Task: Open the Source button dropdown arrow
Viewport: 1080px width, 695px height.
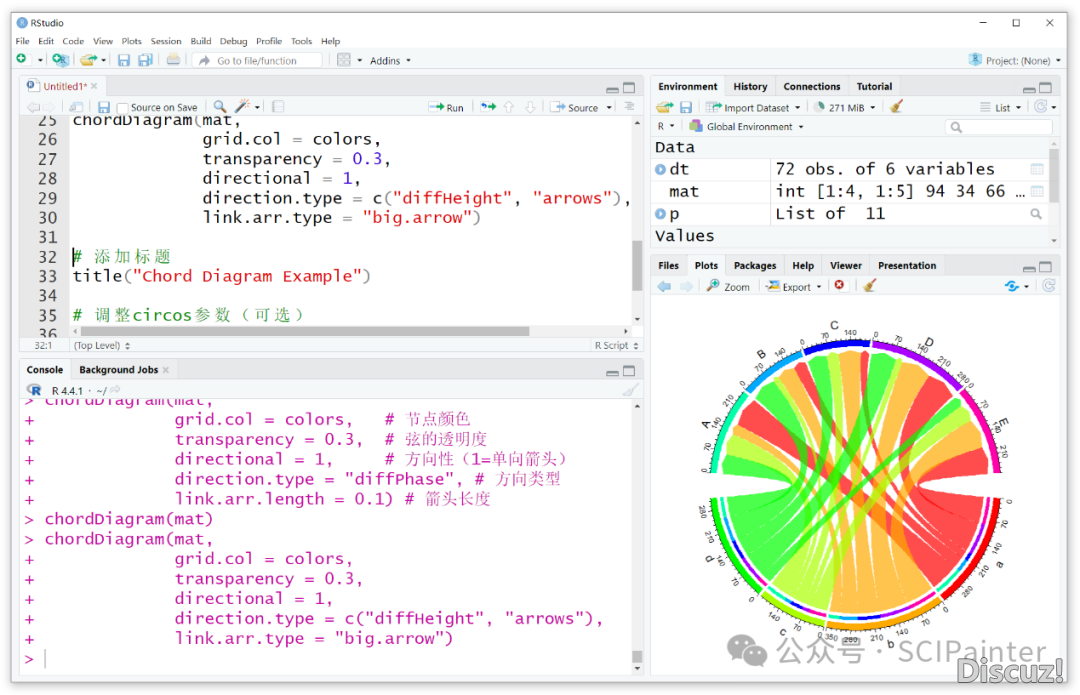Action: point(609,107)
